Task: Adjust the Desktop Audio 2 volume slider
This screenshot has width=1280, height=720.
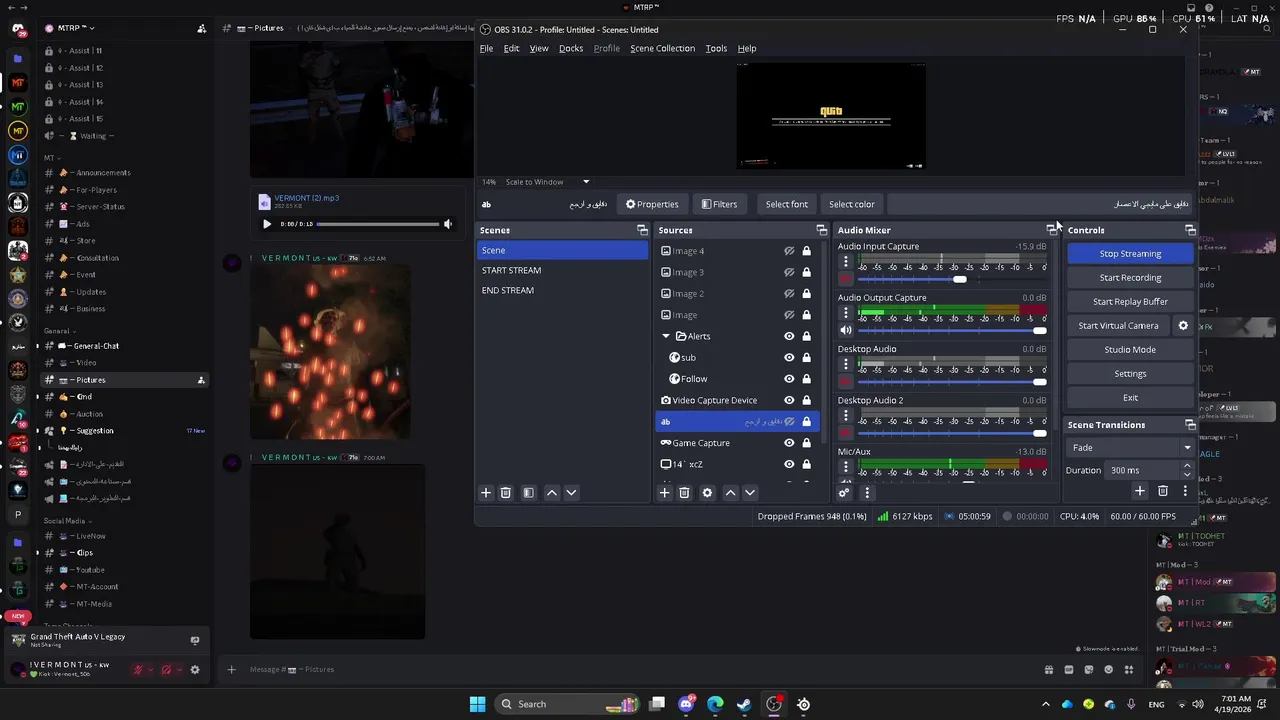Action: [x=952, y=433]
